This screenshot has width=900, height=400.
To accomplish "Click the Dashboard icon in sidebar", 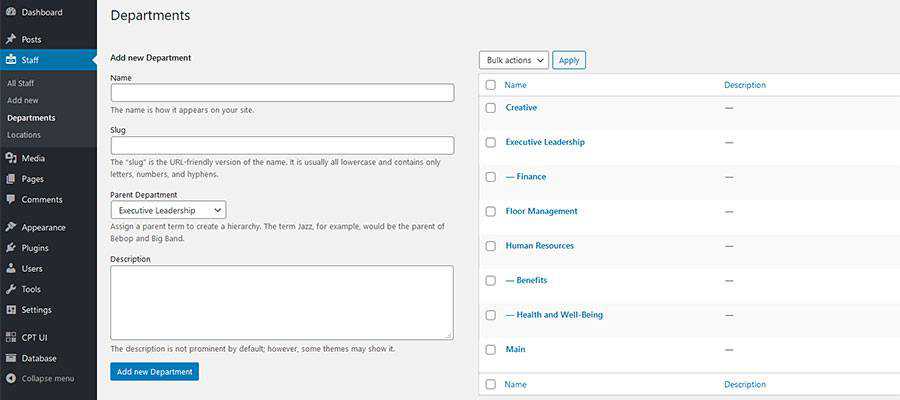I will pos(10,12).
